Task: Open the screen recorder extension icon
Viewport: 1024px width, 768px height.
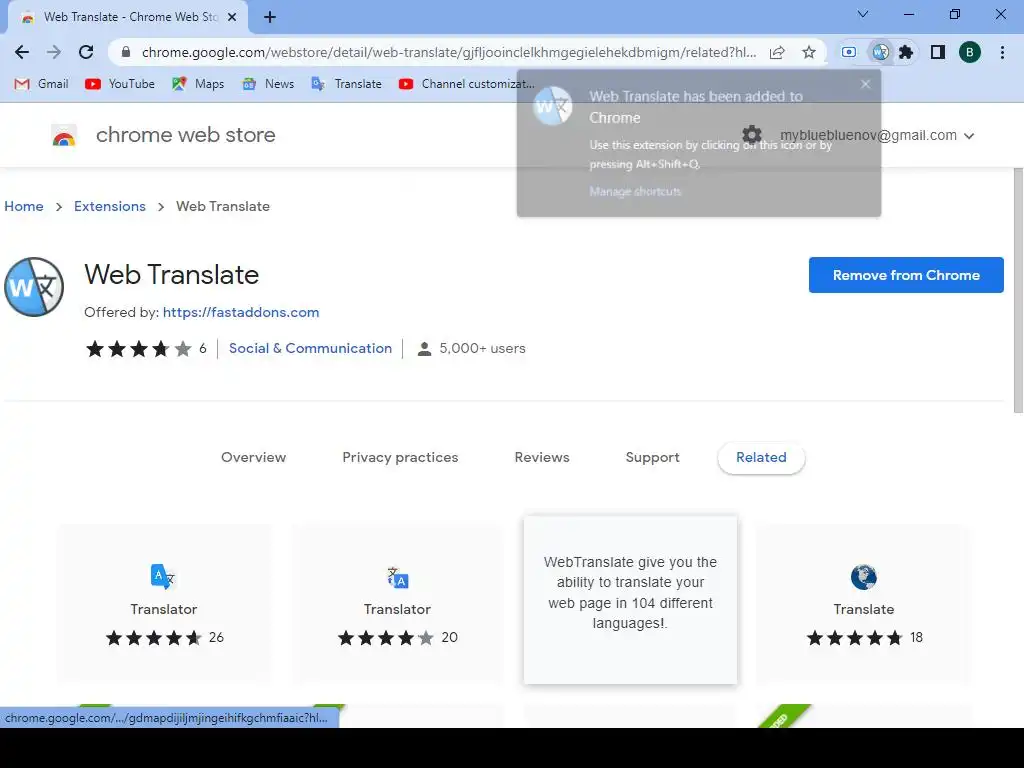Action: click(x=849, y=52)
